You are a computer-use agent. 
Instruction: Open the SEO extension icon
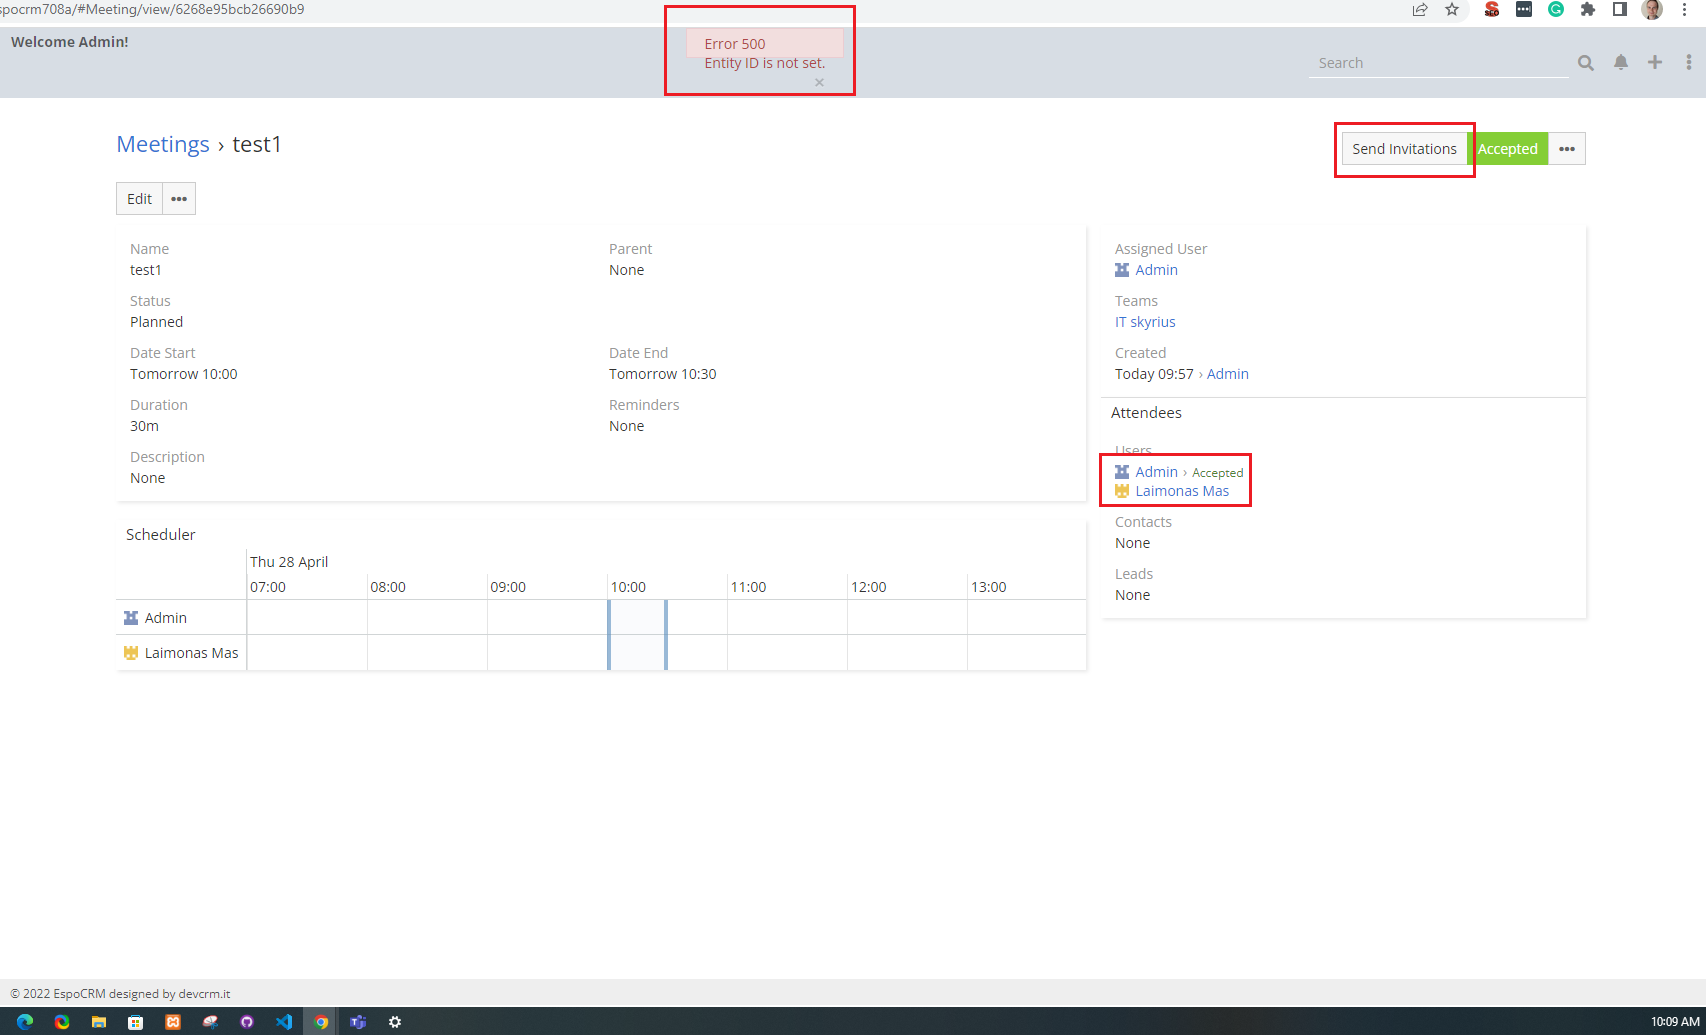click(1491, 9)
